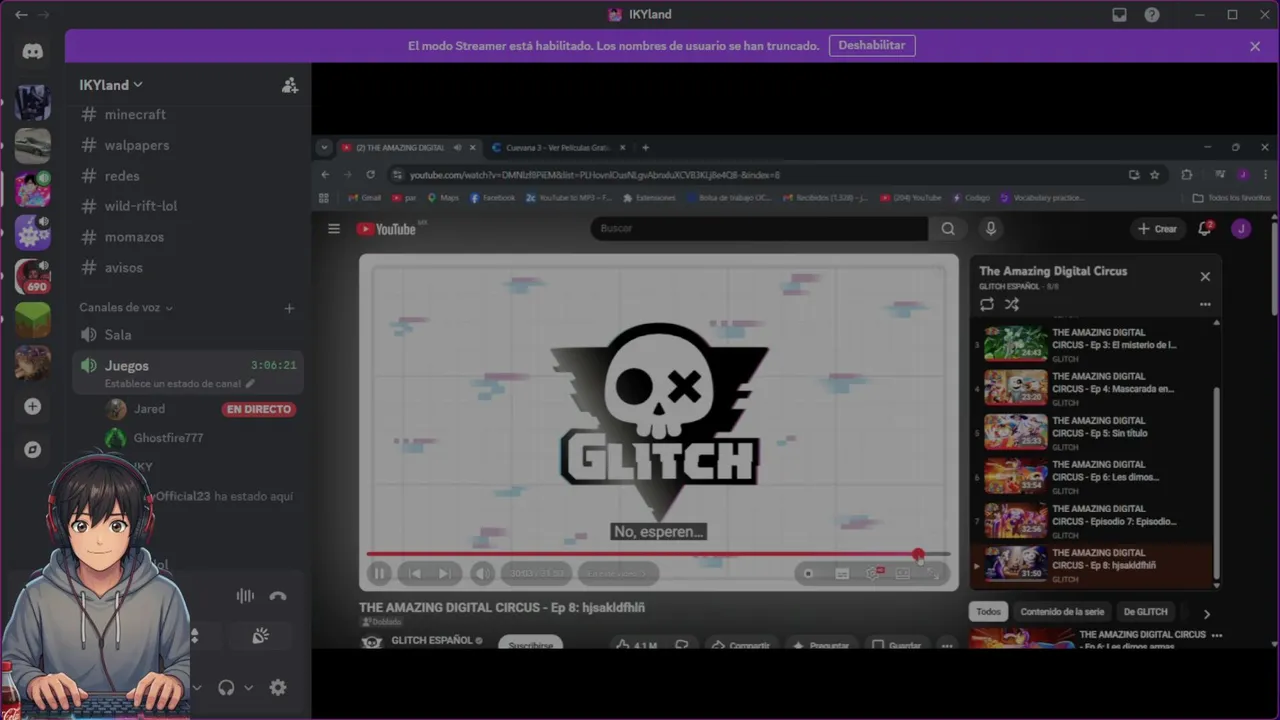The image size is (1280, 720).
Task: Open more options beside related video
Action: click(x=1217, y=635)
